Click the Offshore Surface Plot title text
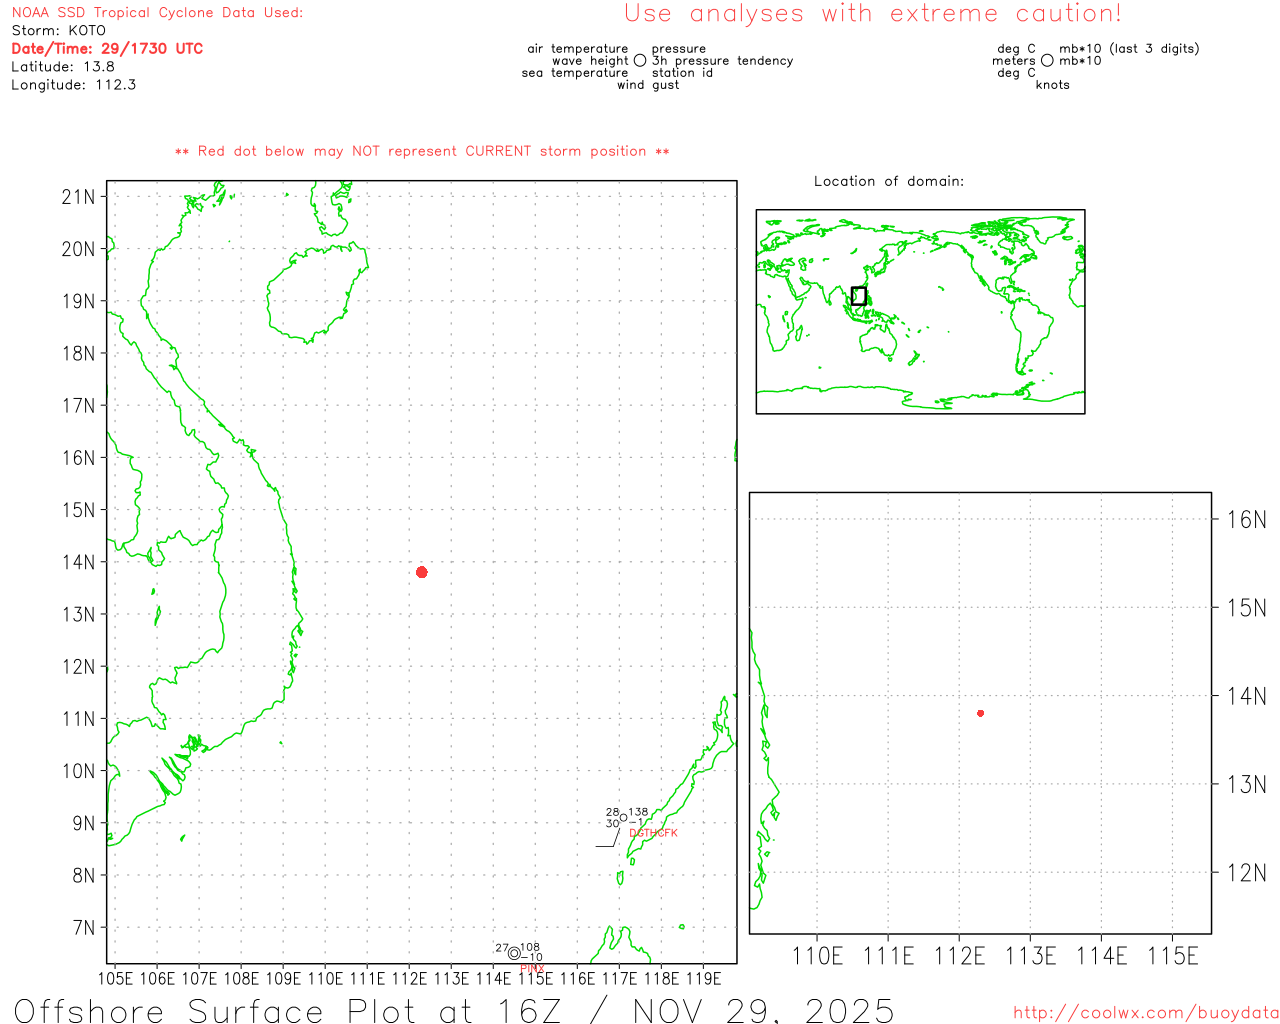 454,1009
